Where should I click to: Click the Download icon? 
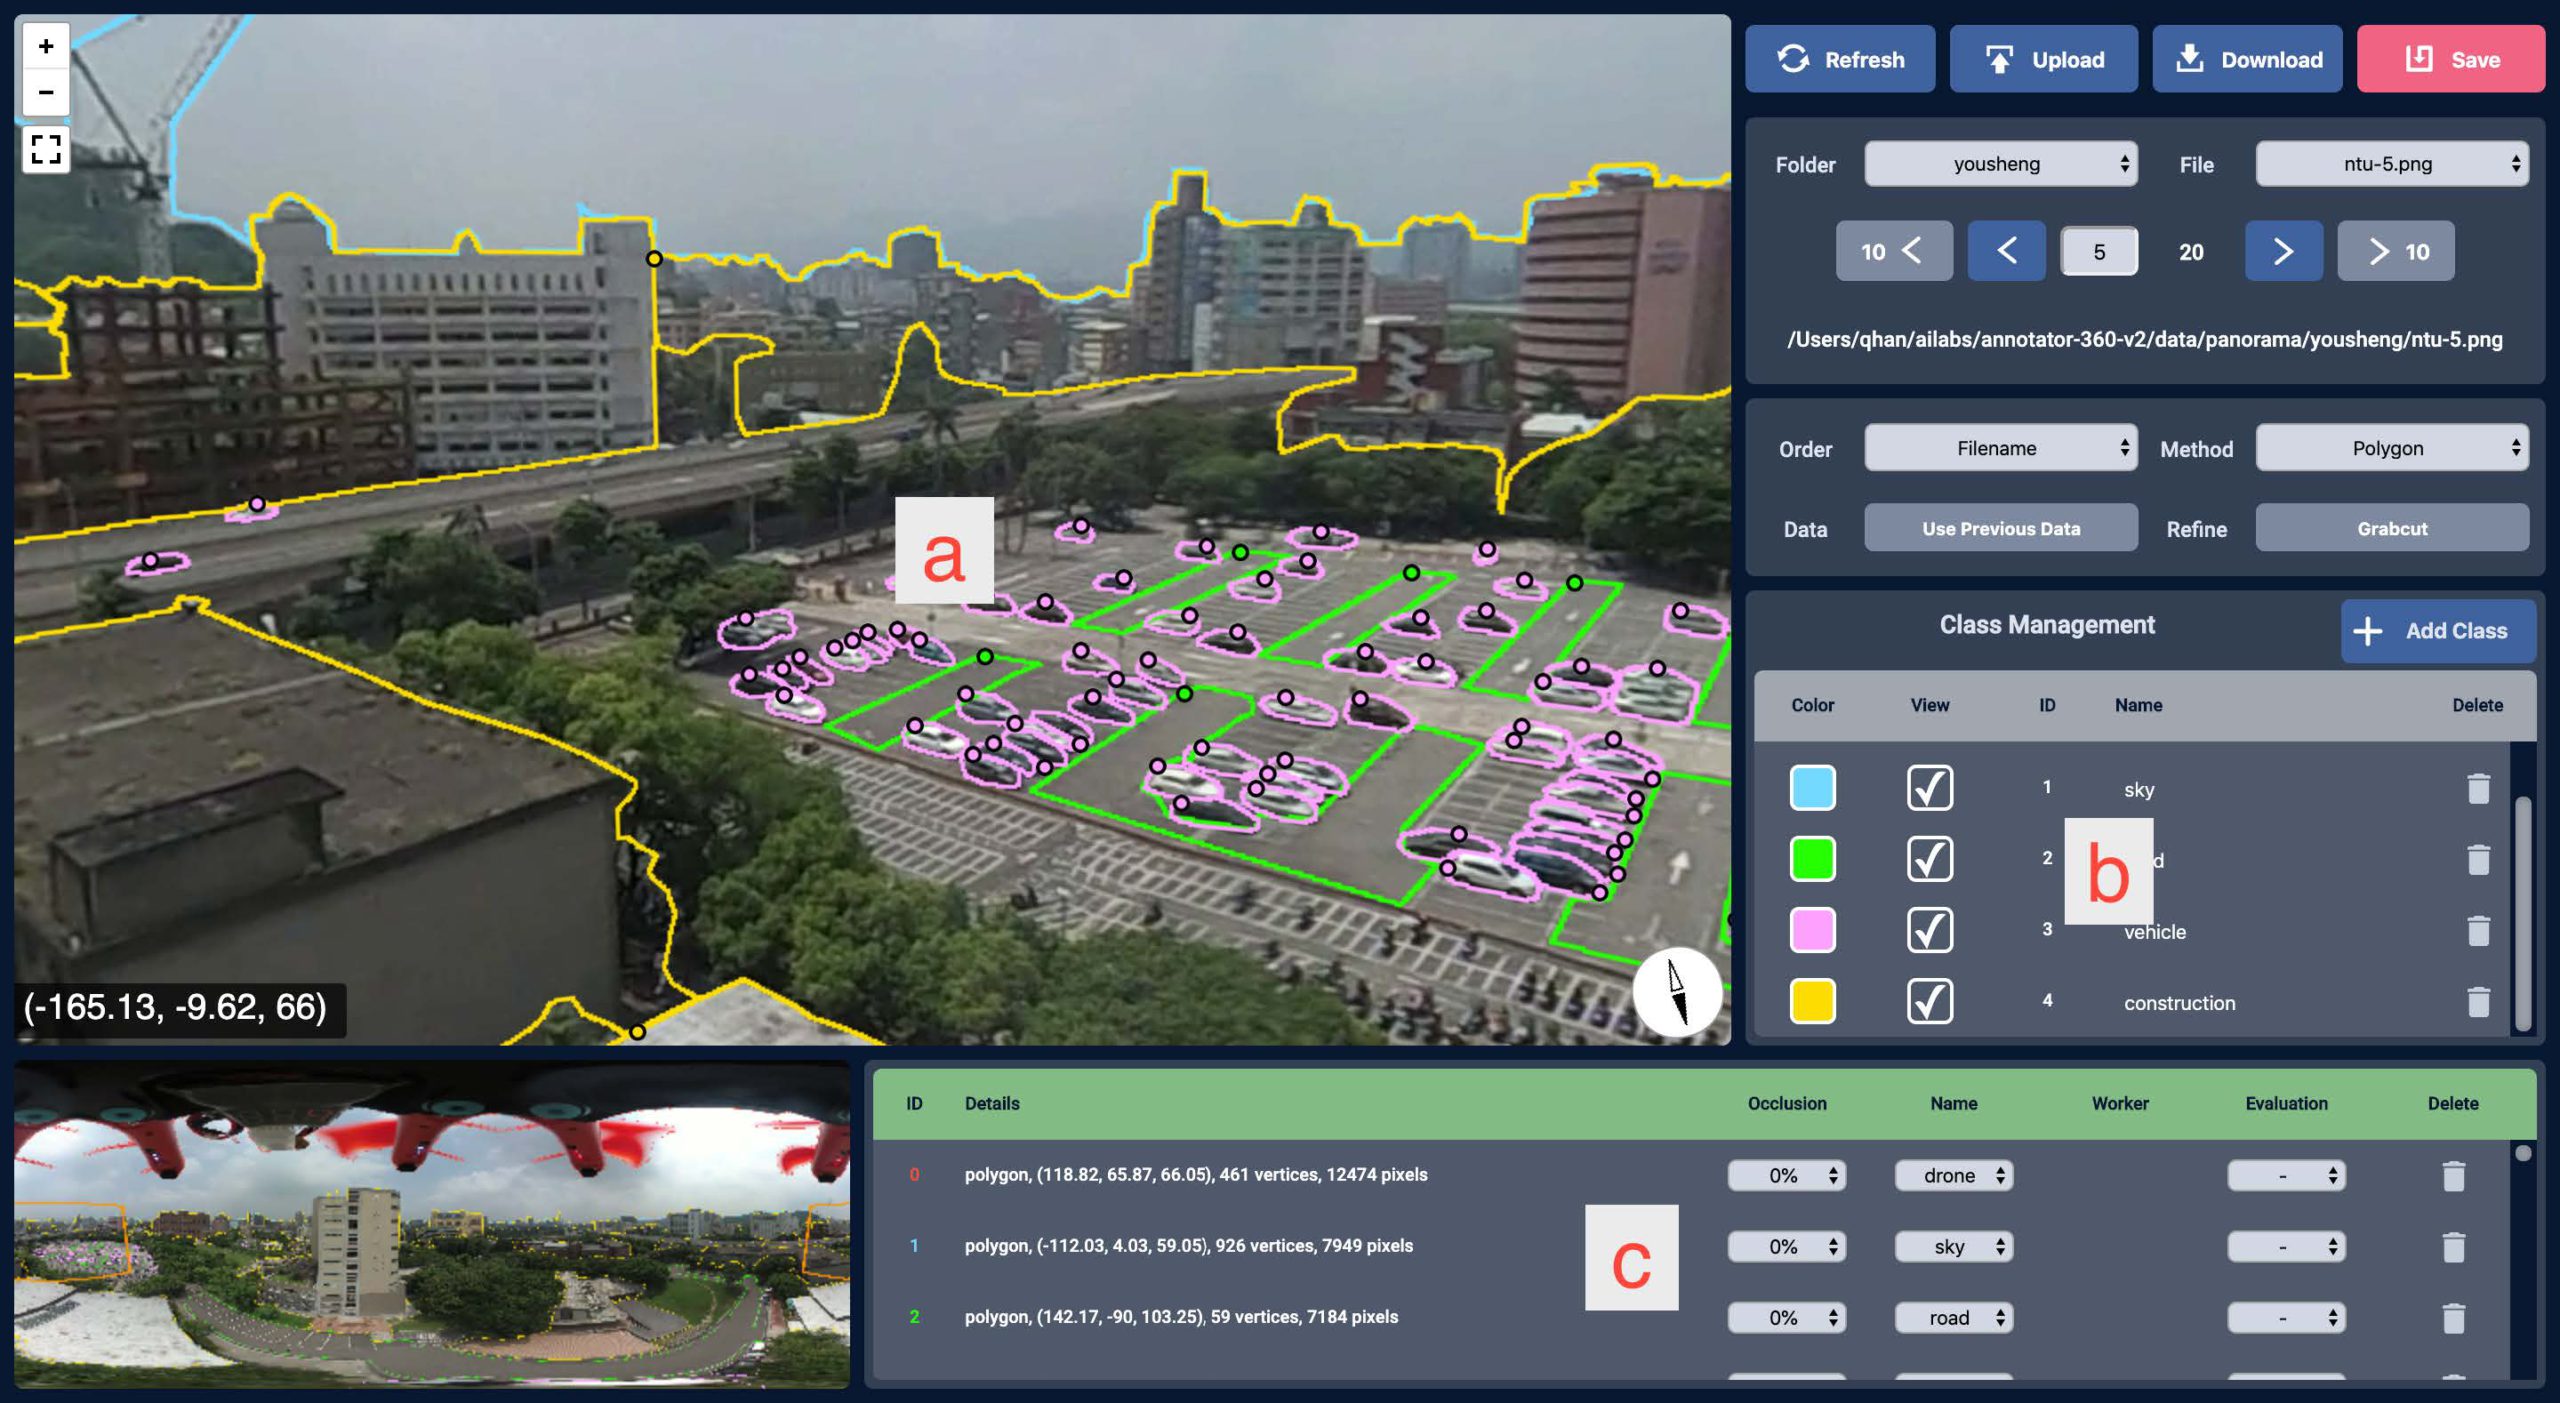(x=2189, y=58)
